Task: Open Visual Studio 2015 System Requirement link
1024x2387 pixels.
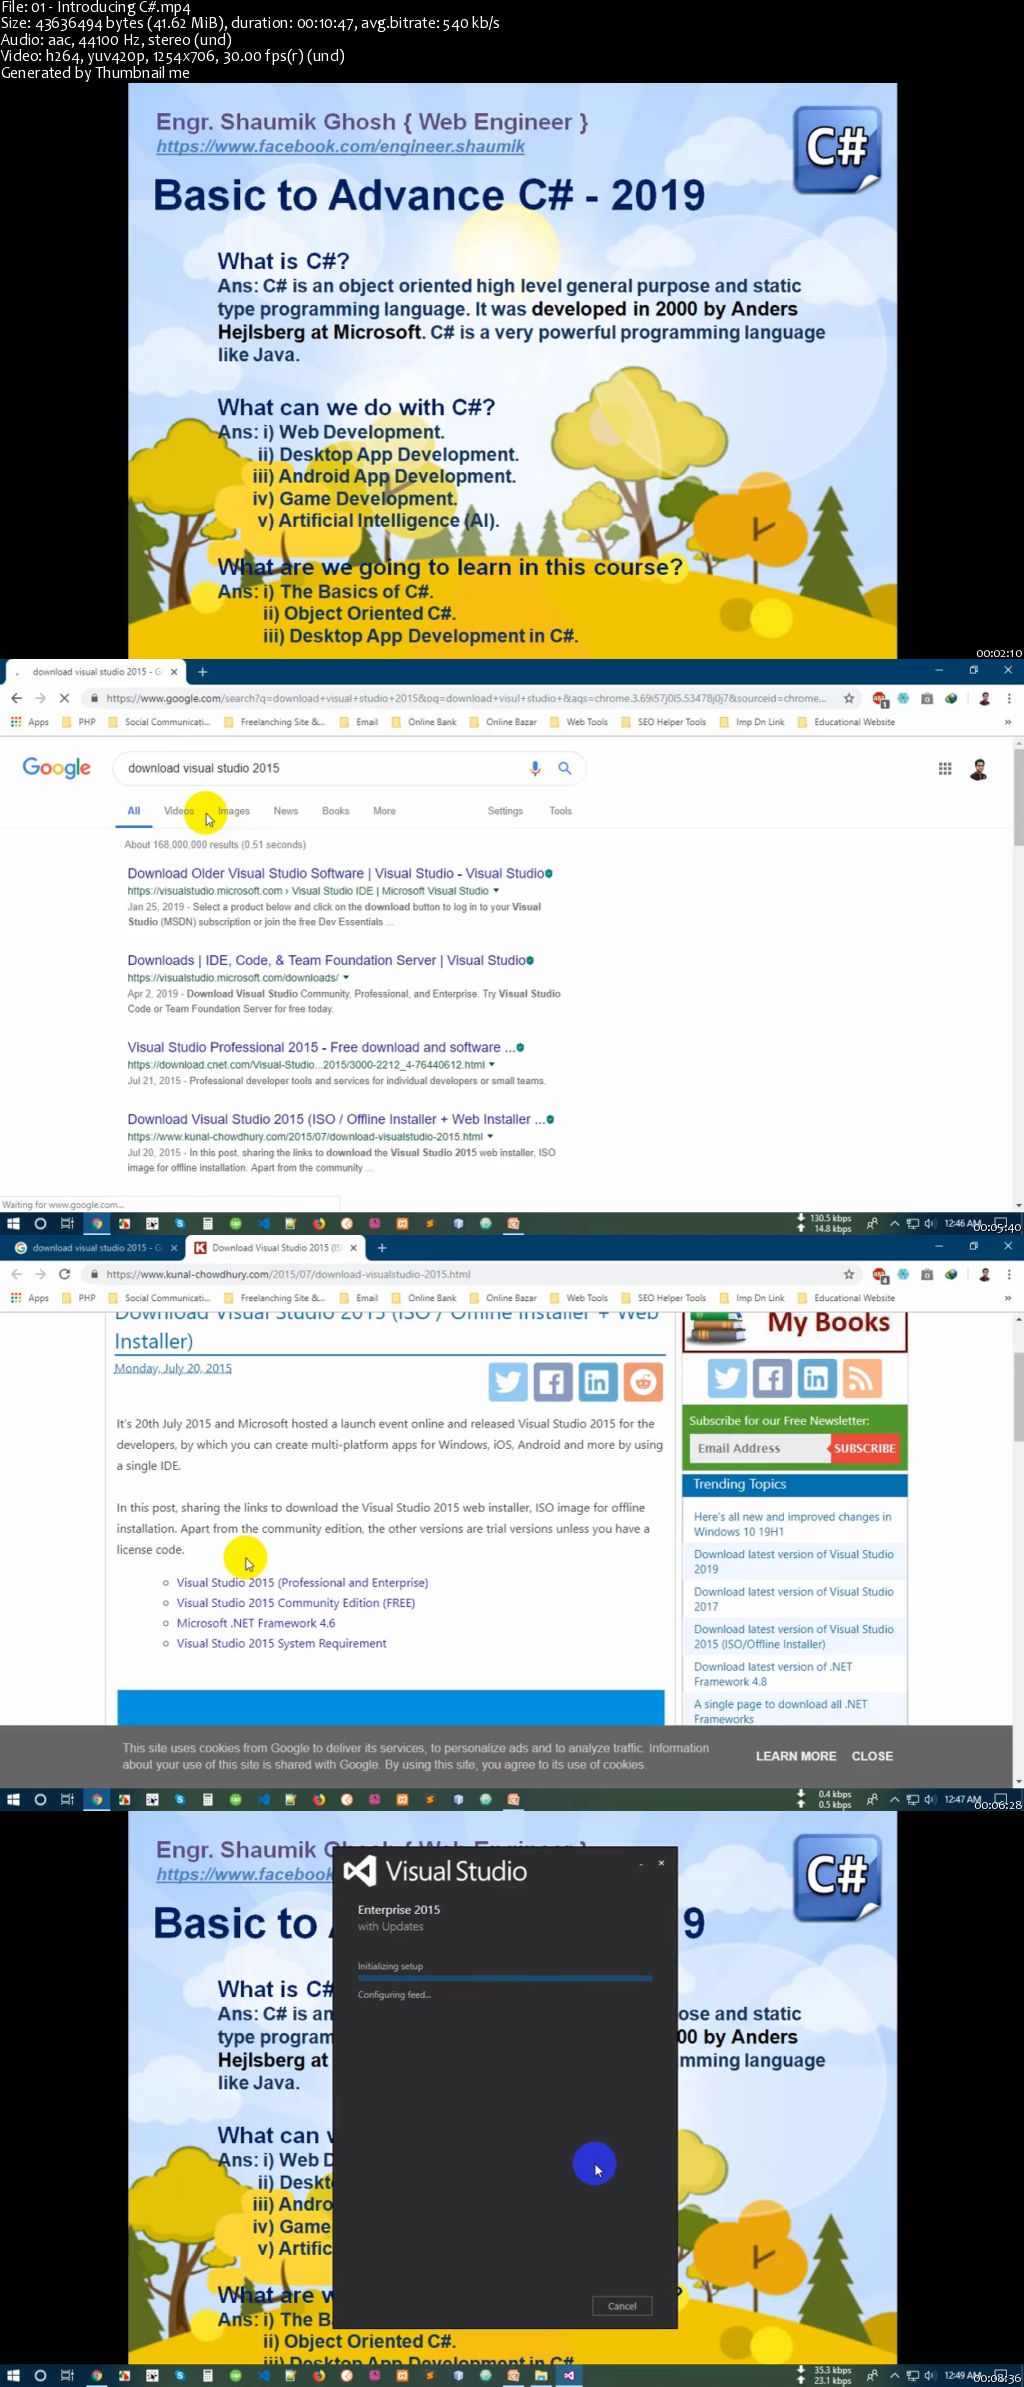Action: [281, 1643]
